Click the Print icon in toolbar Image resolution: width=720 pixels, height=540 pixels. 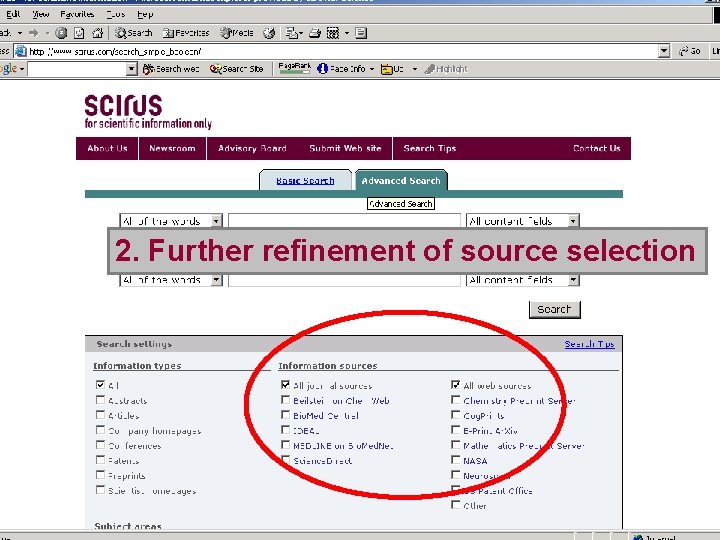(315, 33)
